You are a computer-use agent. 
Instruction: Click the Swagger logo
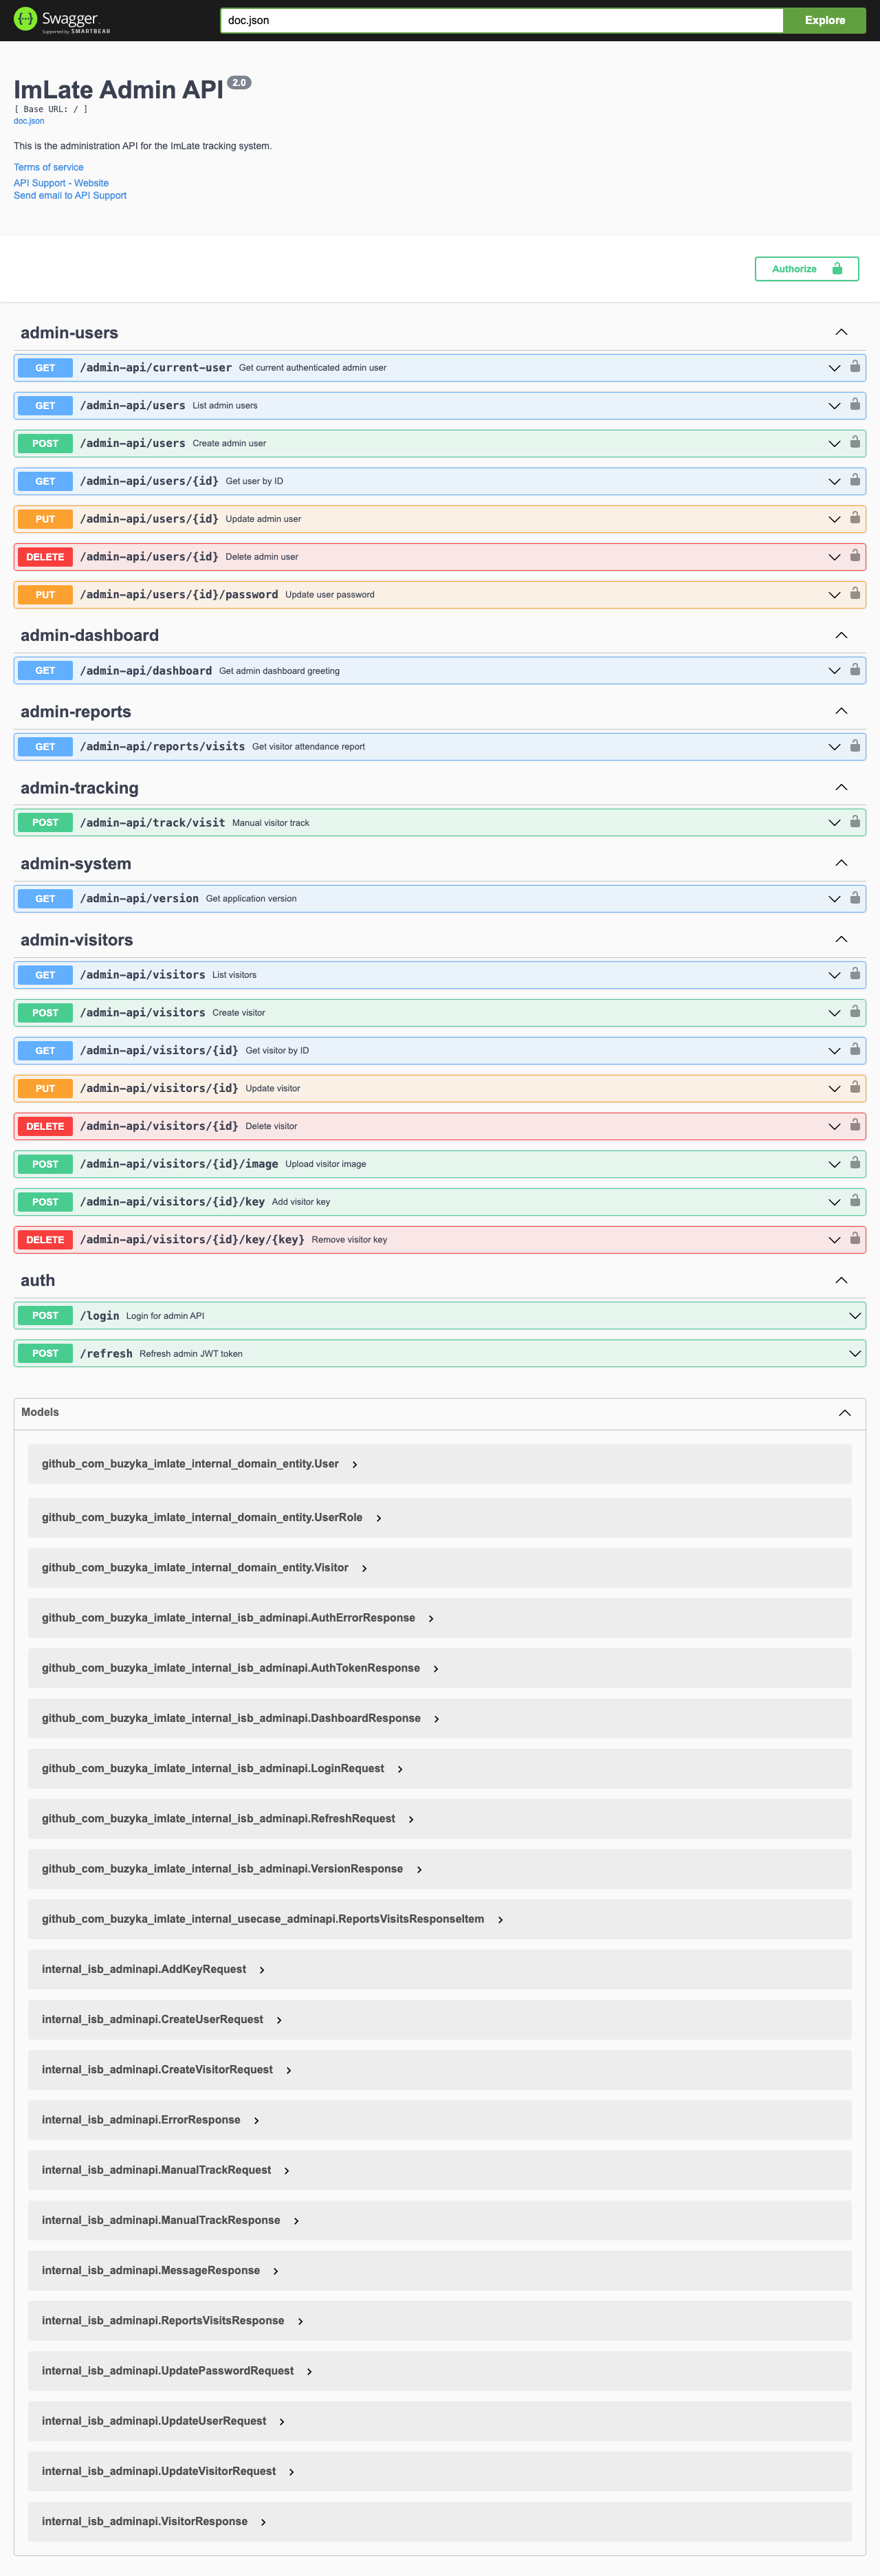point(62,20)
